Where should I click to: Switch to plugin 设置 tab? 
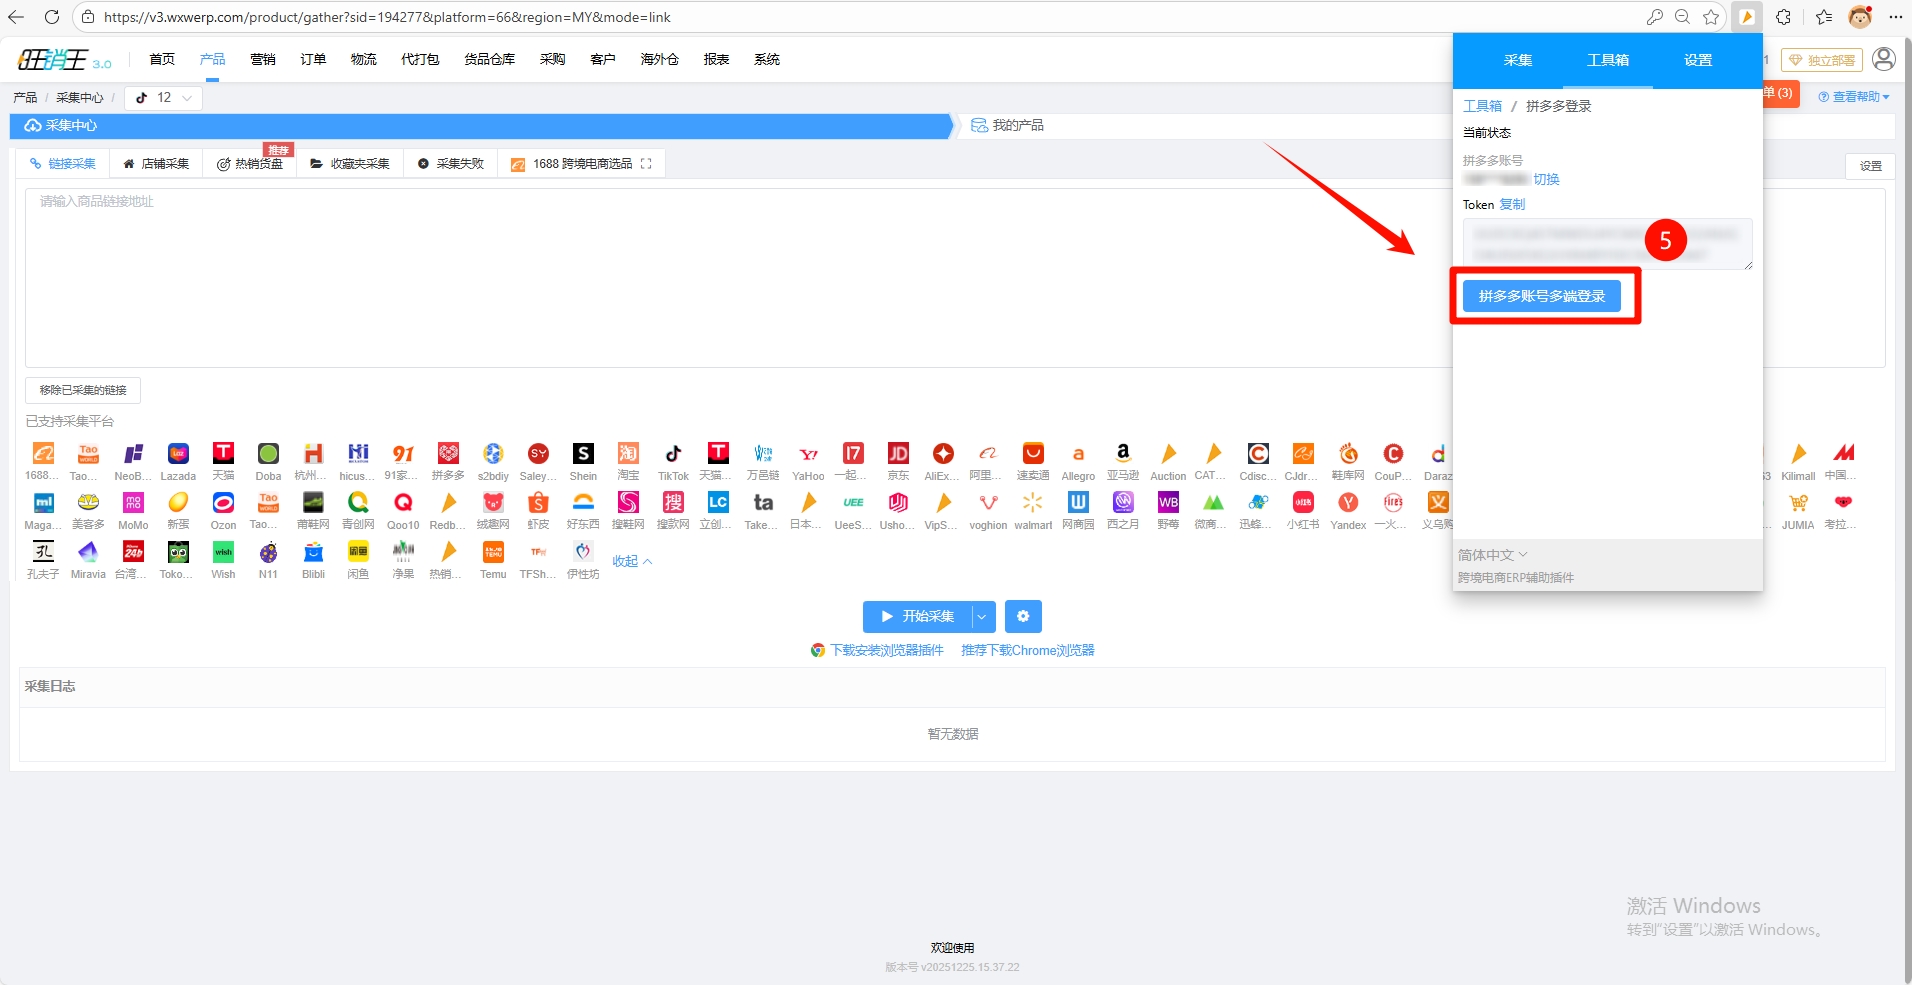point(1697,61)
